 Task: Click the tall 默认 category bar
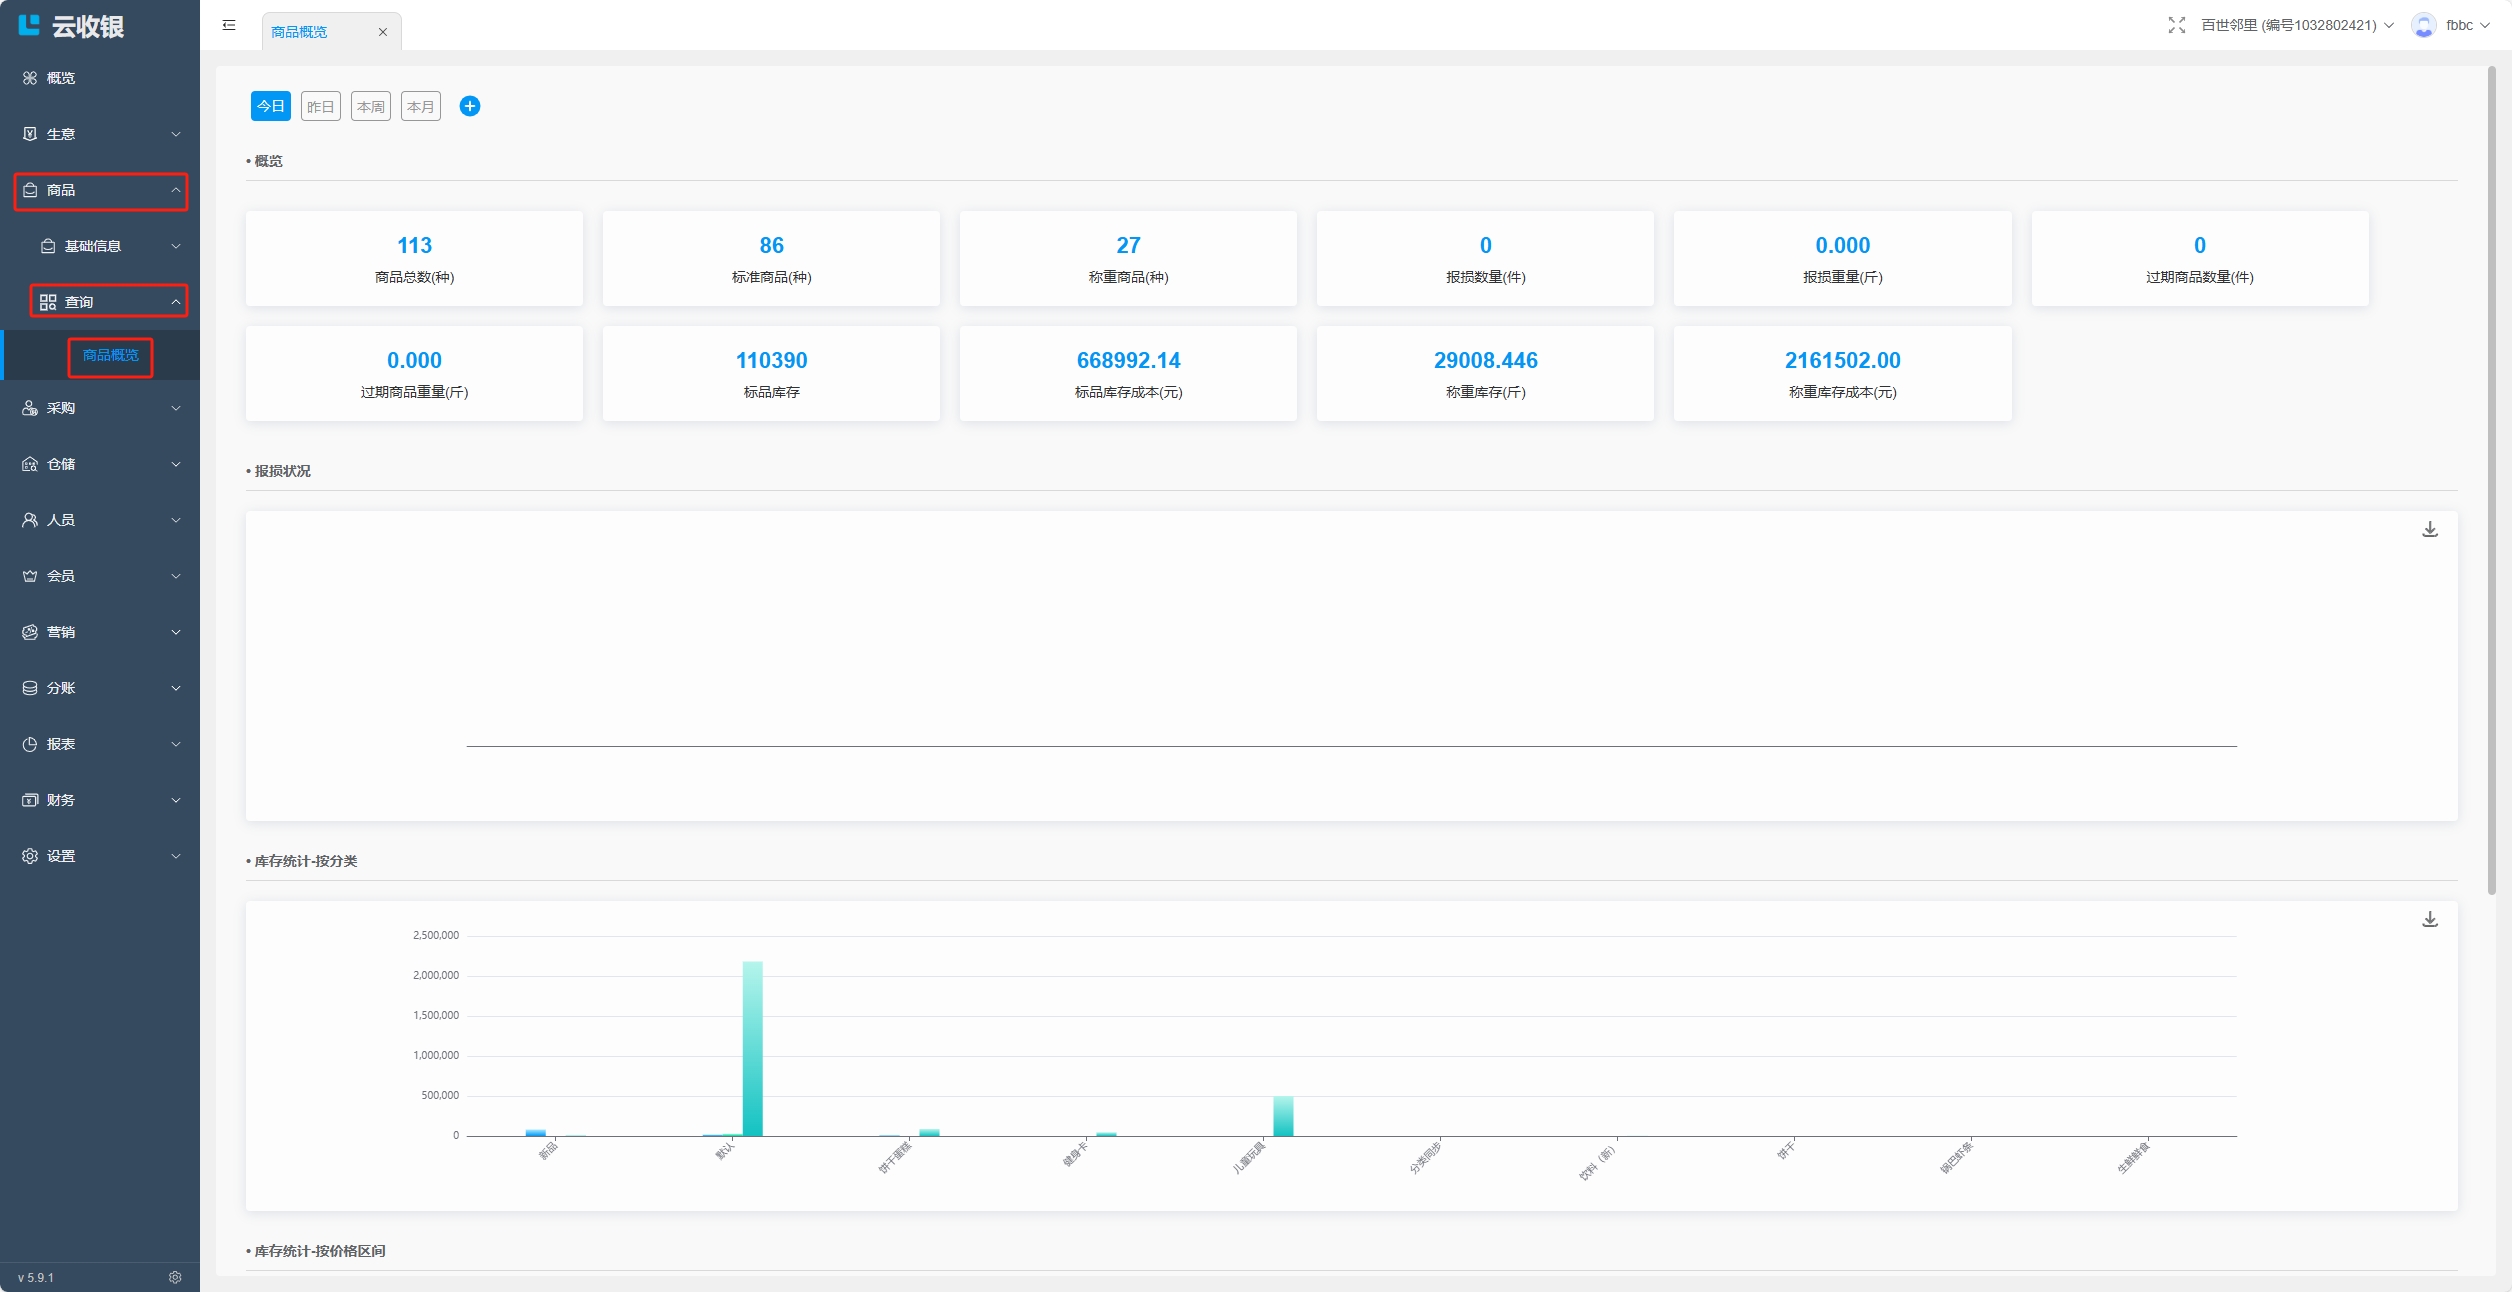[752, 1048]
